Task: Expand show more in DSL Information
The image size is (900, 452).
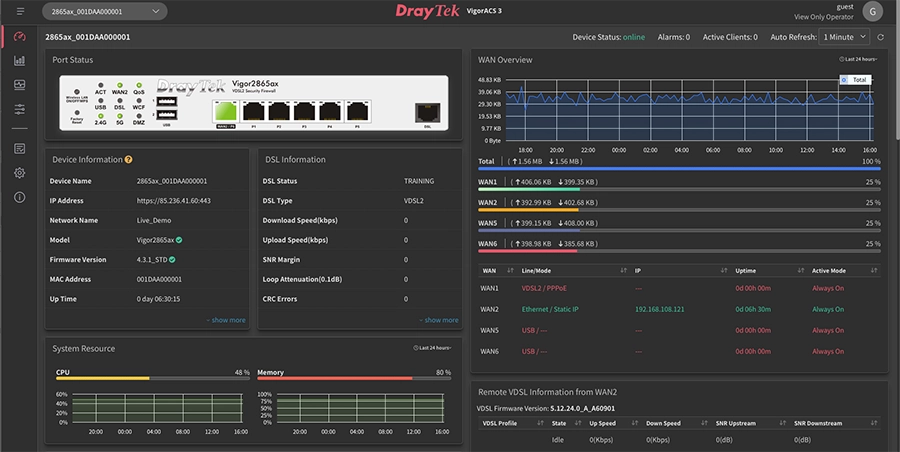Action: pyautogui.click(x=439, y=320)
